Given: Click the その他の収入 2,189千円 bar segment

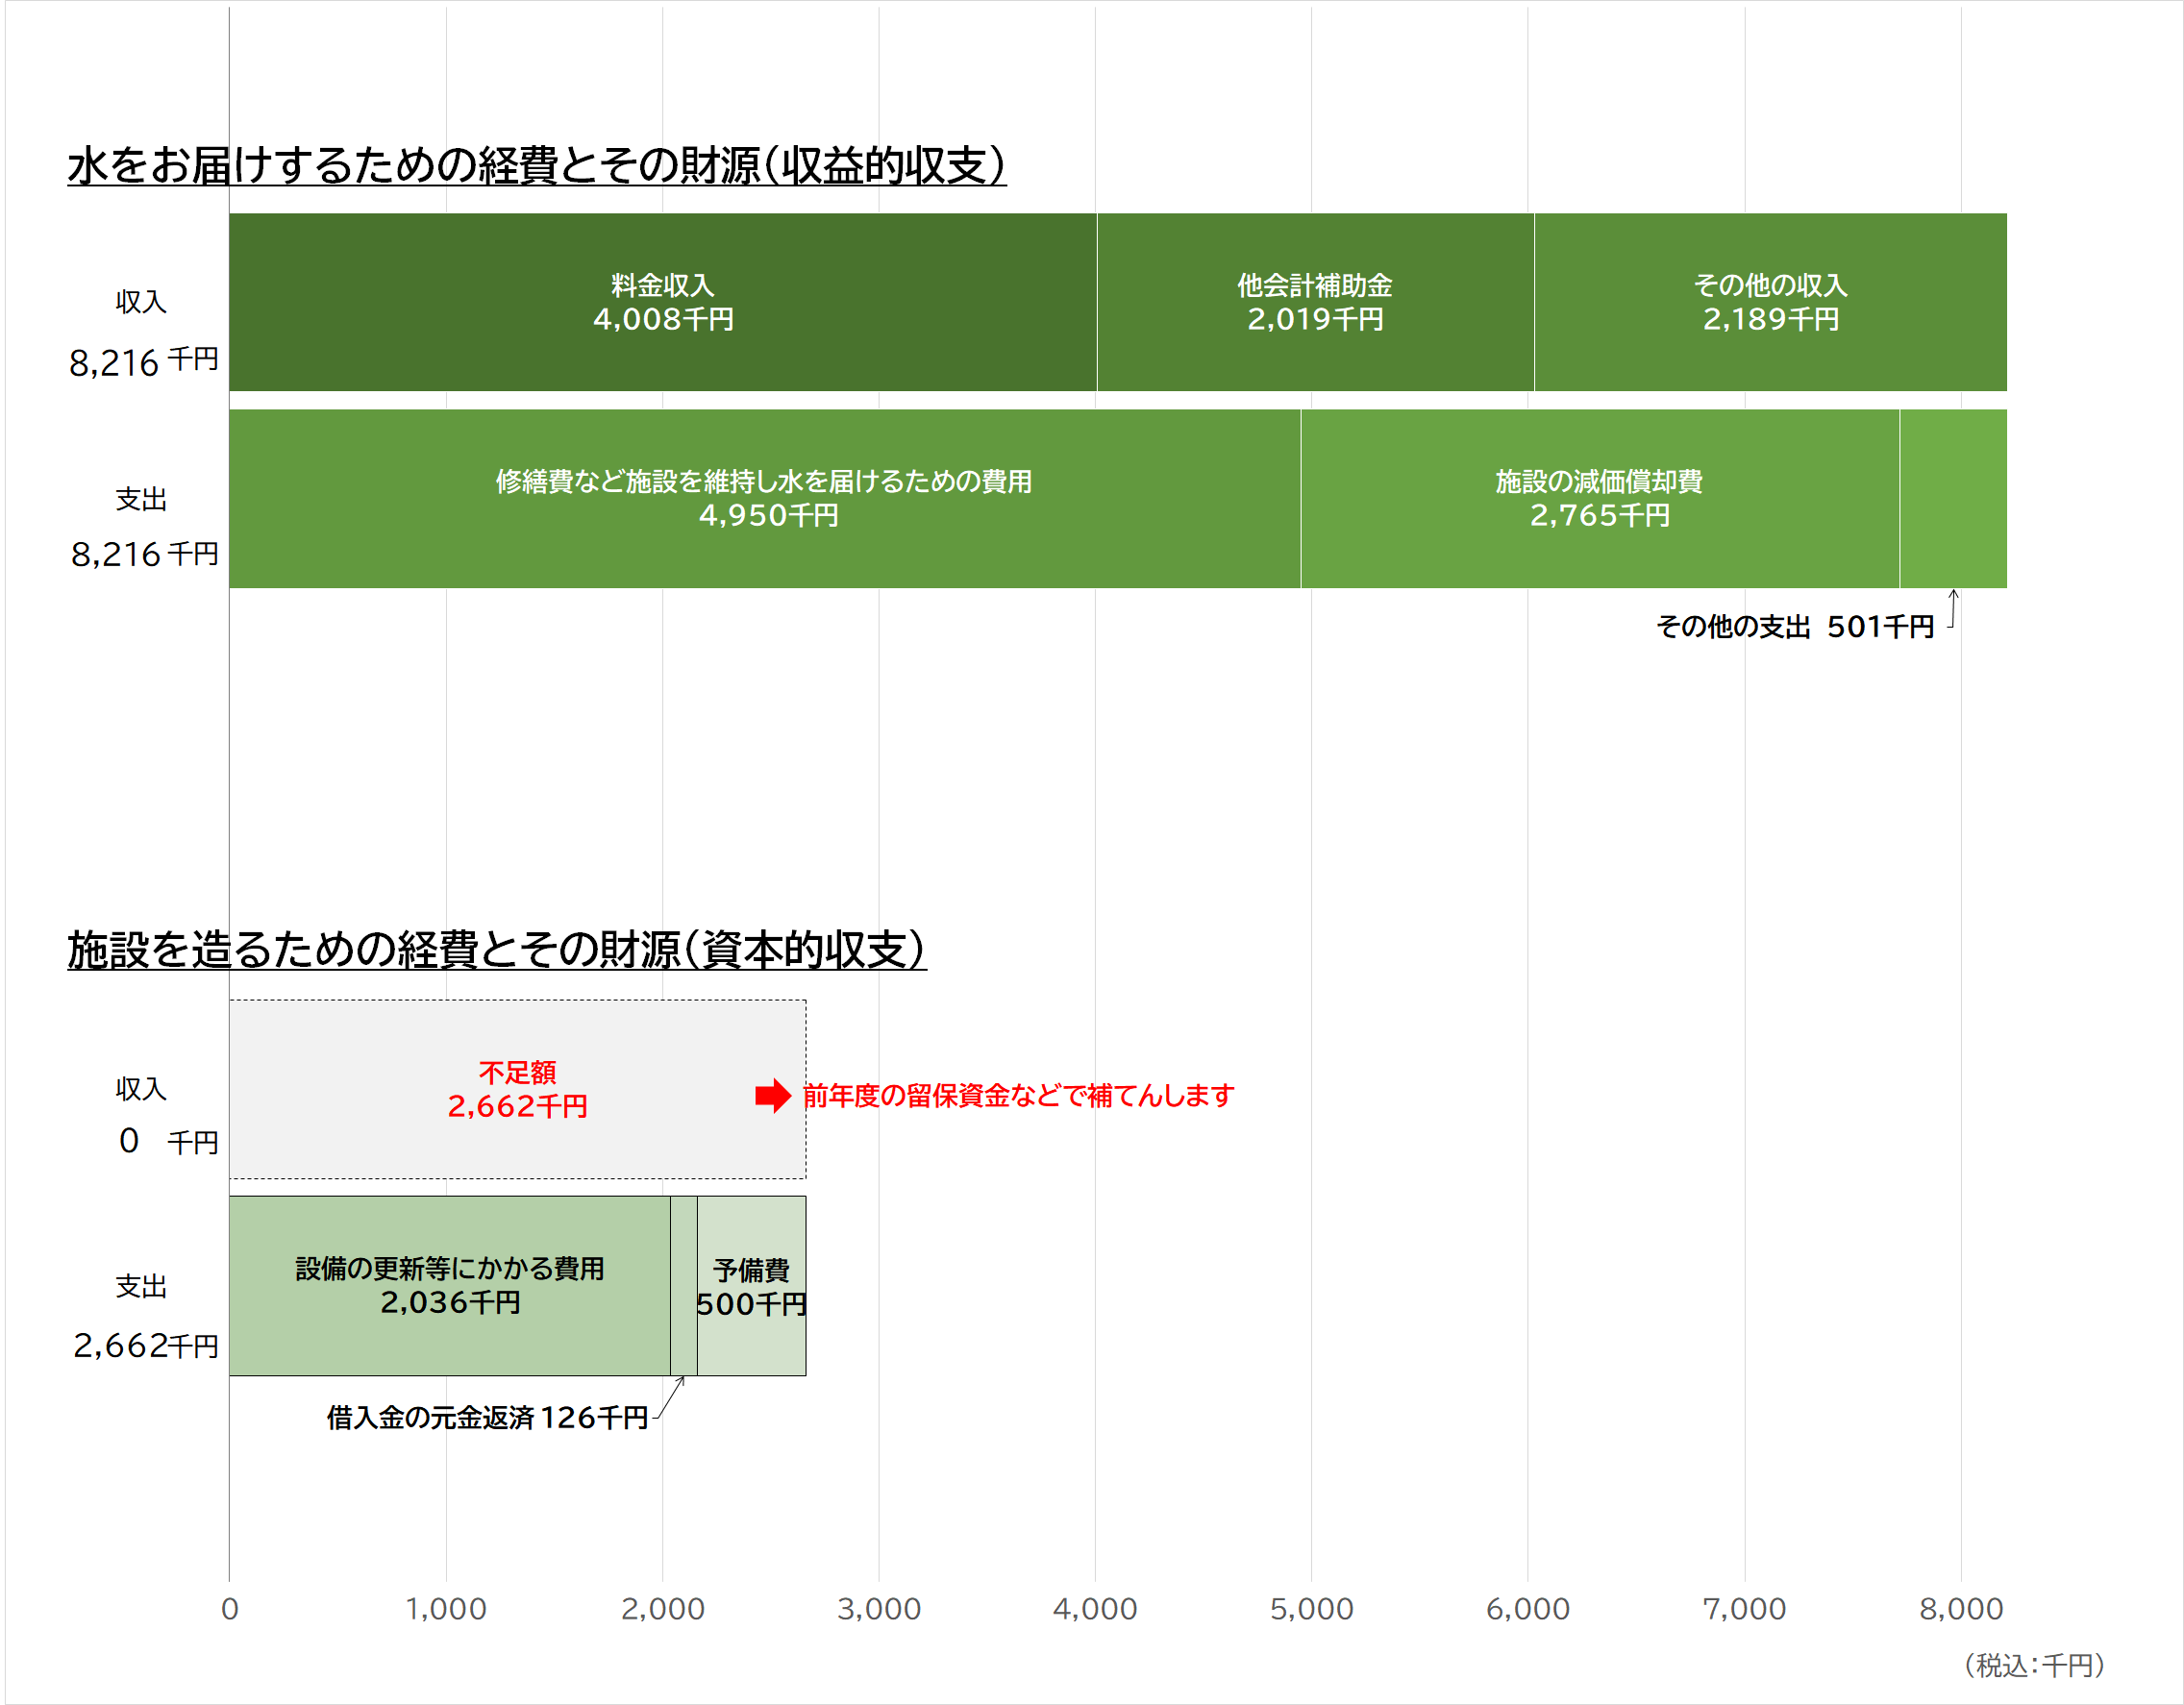Looking at the screenshot, I should (1769, 302).
